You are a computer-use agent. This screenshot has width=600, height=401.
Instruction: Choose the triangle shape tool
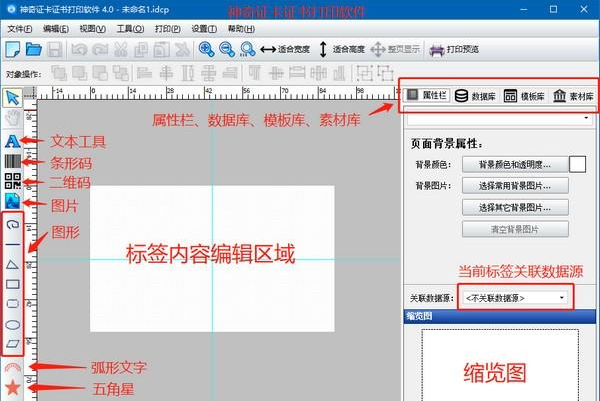(x=13, y=264)
